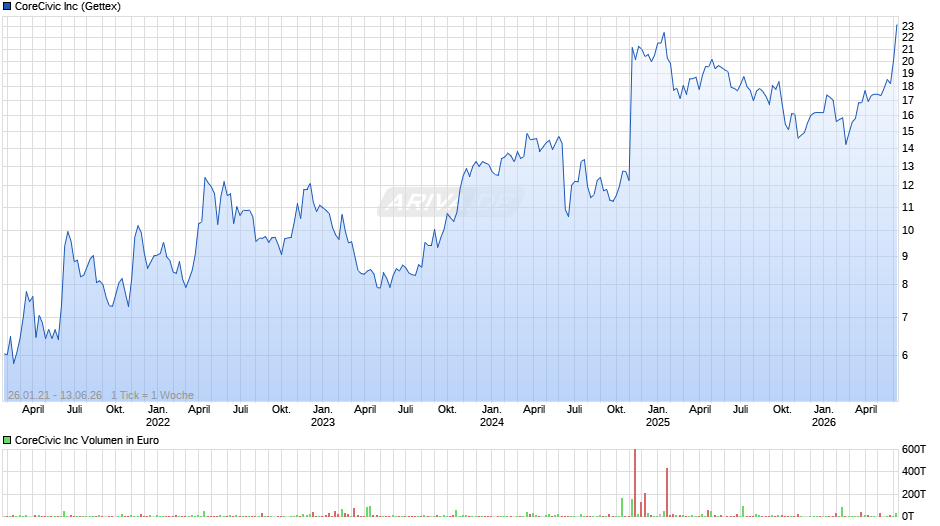Click the volume axis label 400T
940x526 pixels.
tap(914, 471)
